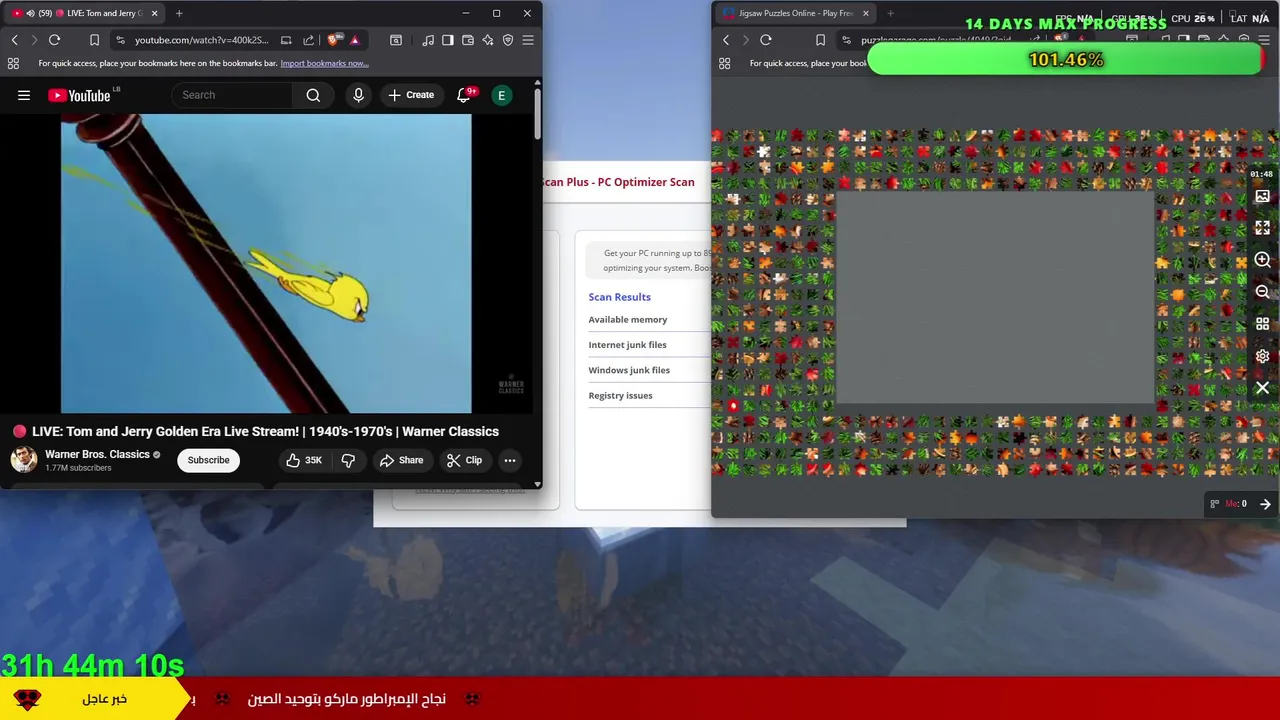
Task: Open Leo AI sparkle icon
Action: 488,40
